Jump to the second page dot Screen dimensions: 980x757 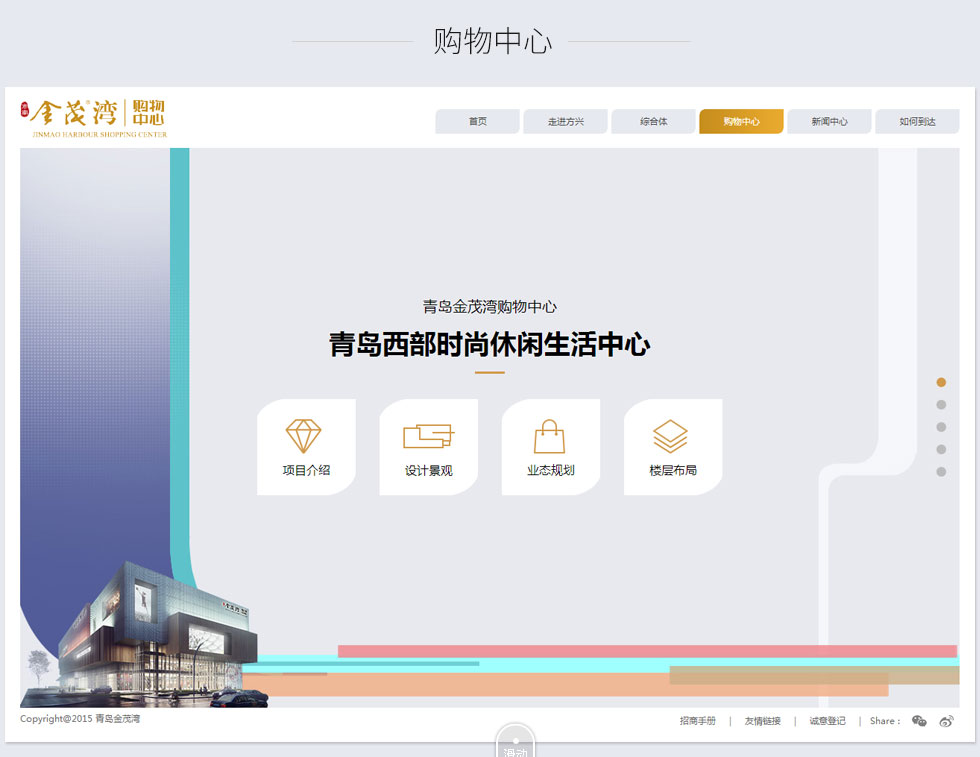coord(941,405)
